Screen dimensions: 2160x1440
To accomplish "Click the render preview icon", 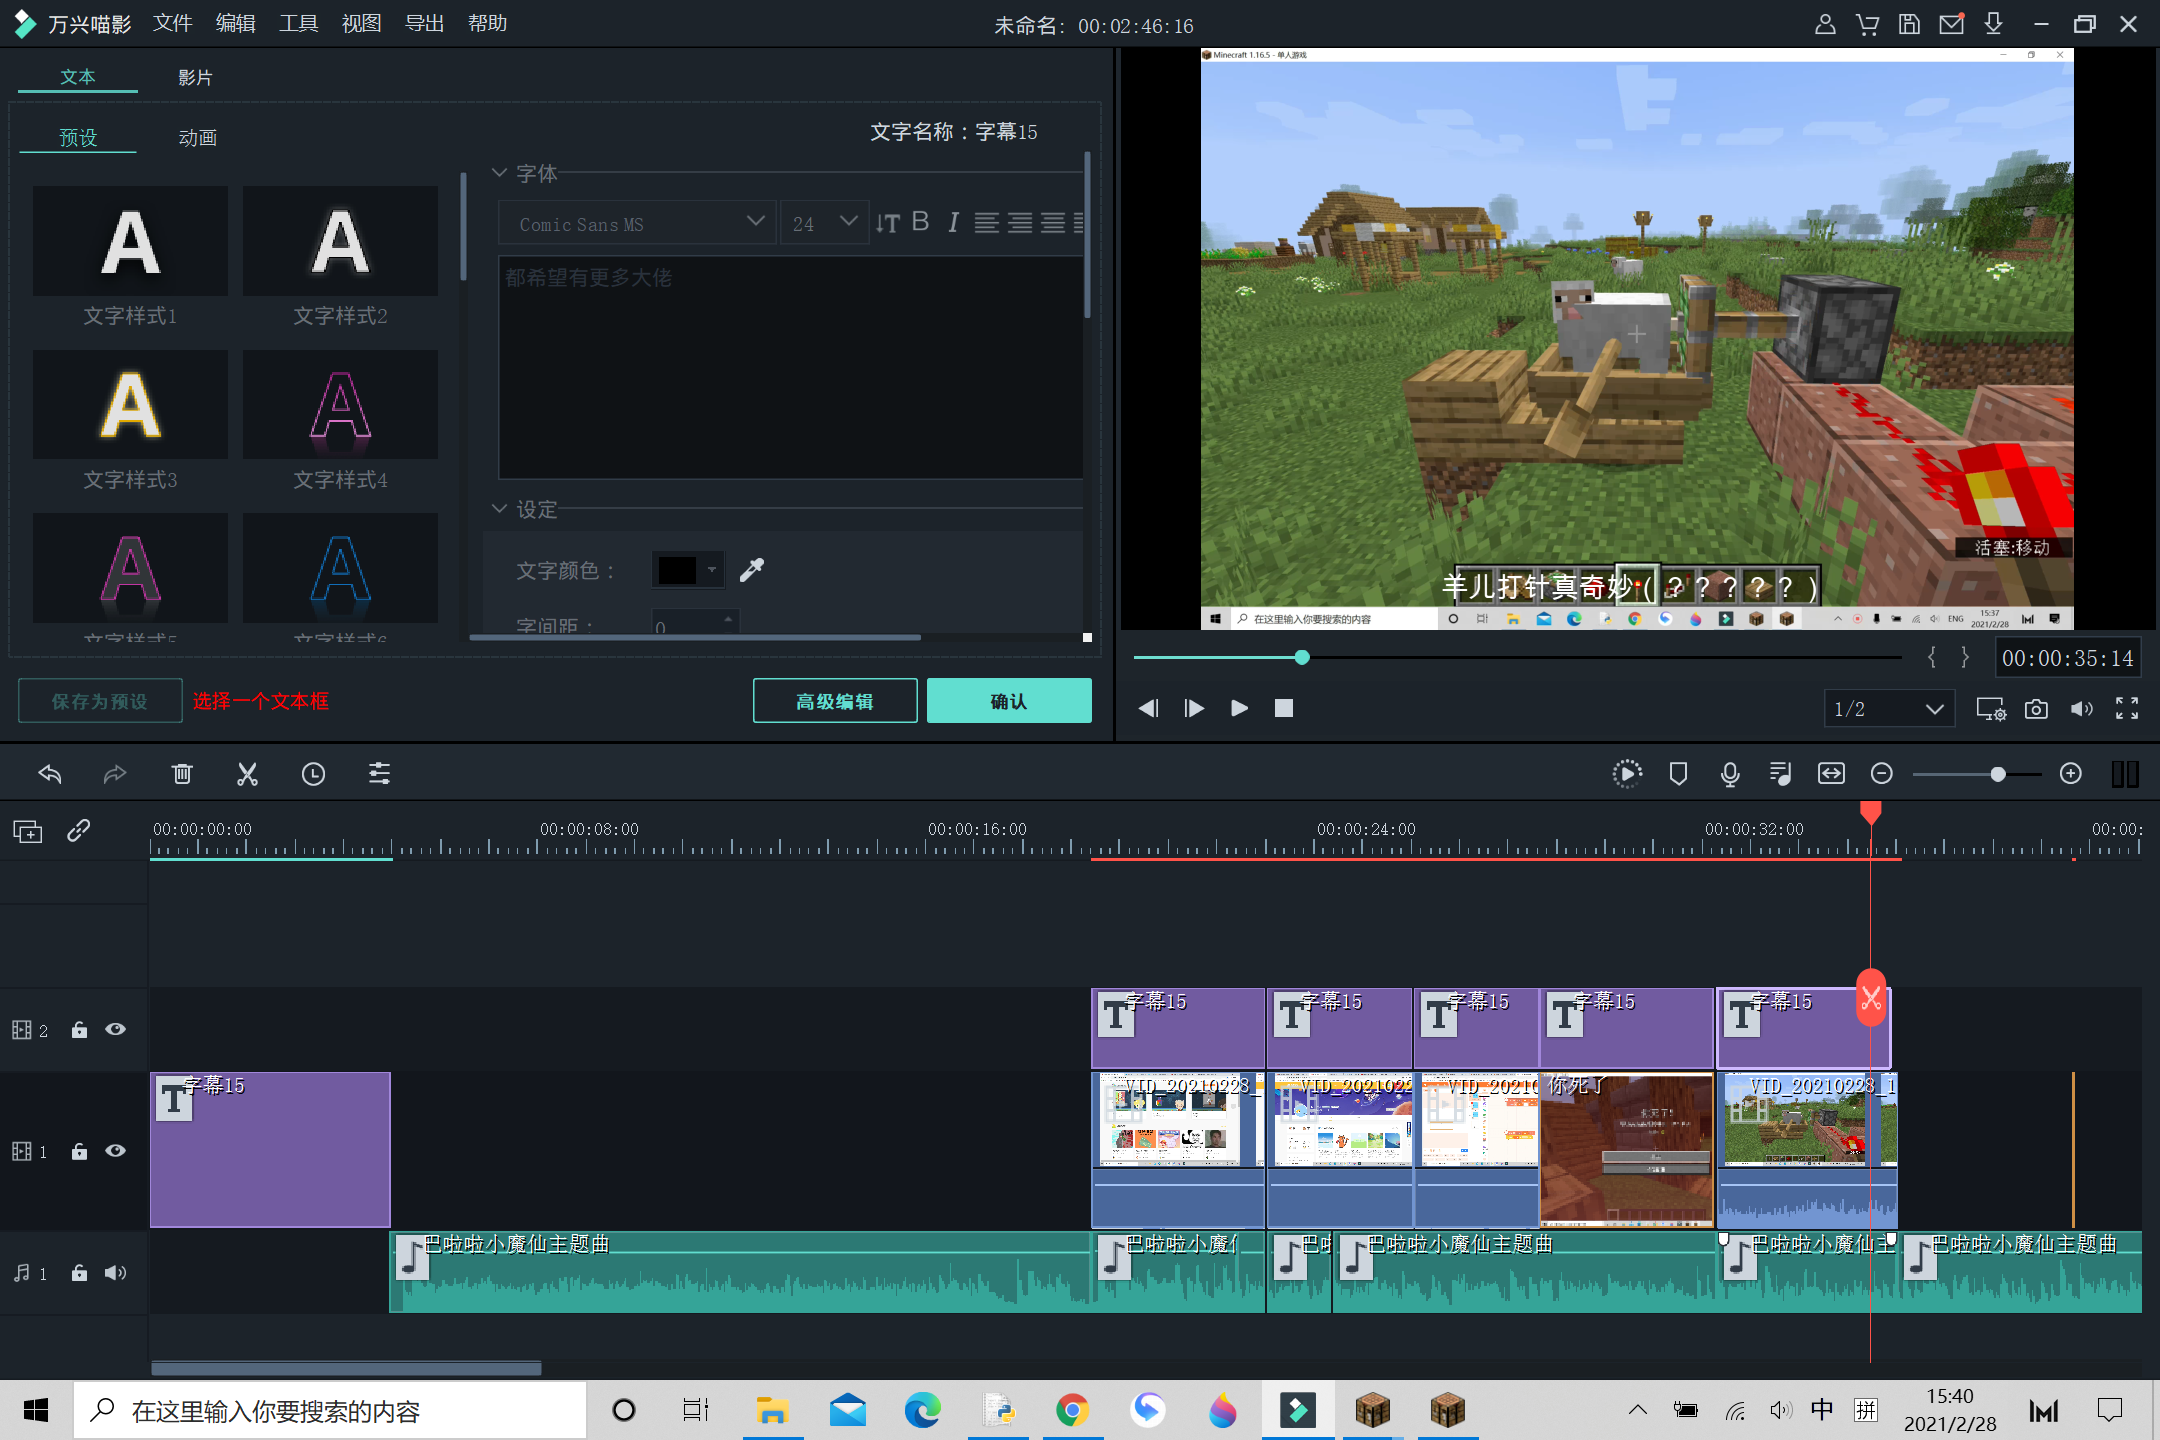I will (x=1627, y=773).
